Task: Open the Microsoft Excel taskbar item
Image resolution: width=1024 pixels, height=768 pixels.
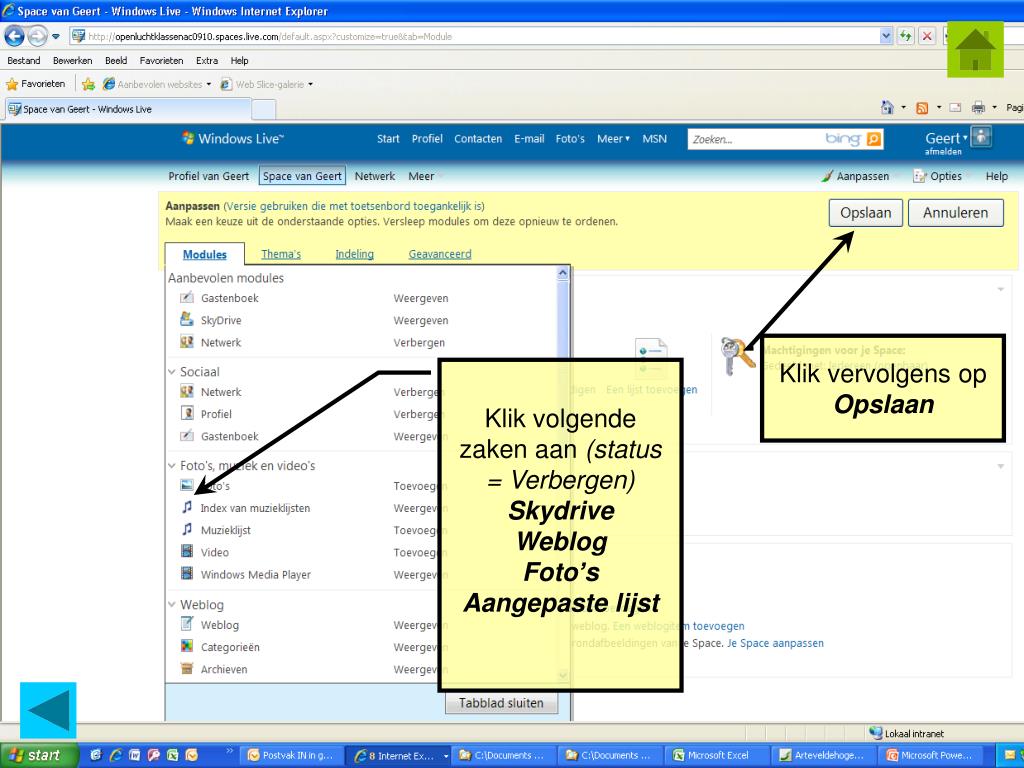Action: 716,755
